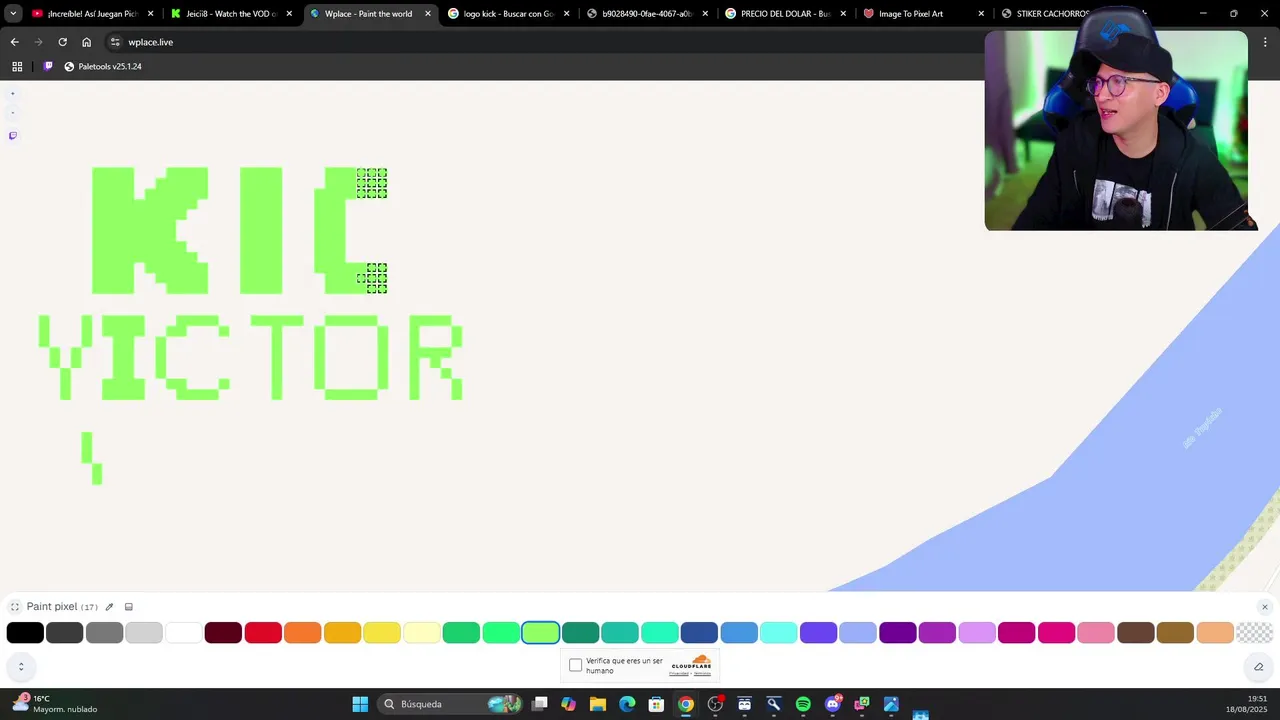The width and height of the screenshot is (1280, 720).
Task: Select the medium gray color swatch
Action: point(104,632)
